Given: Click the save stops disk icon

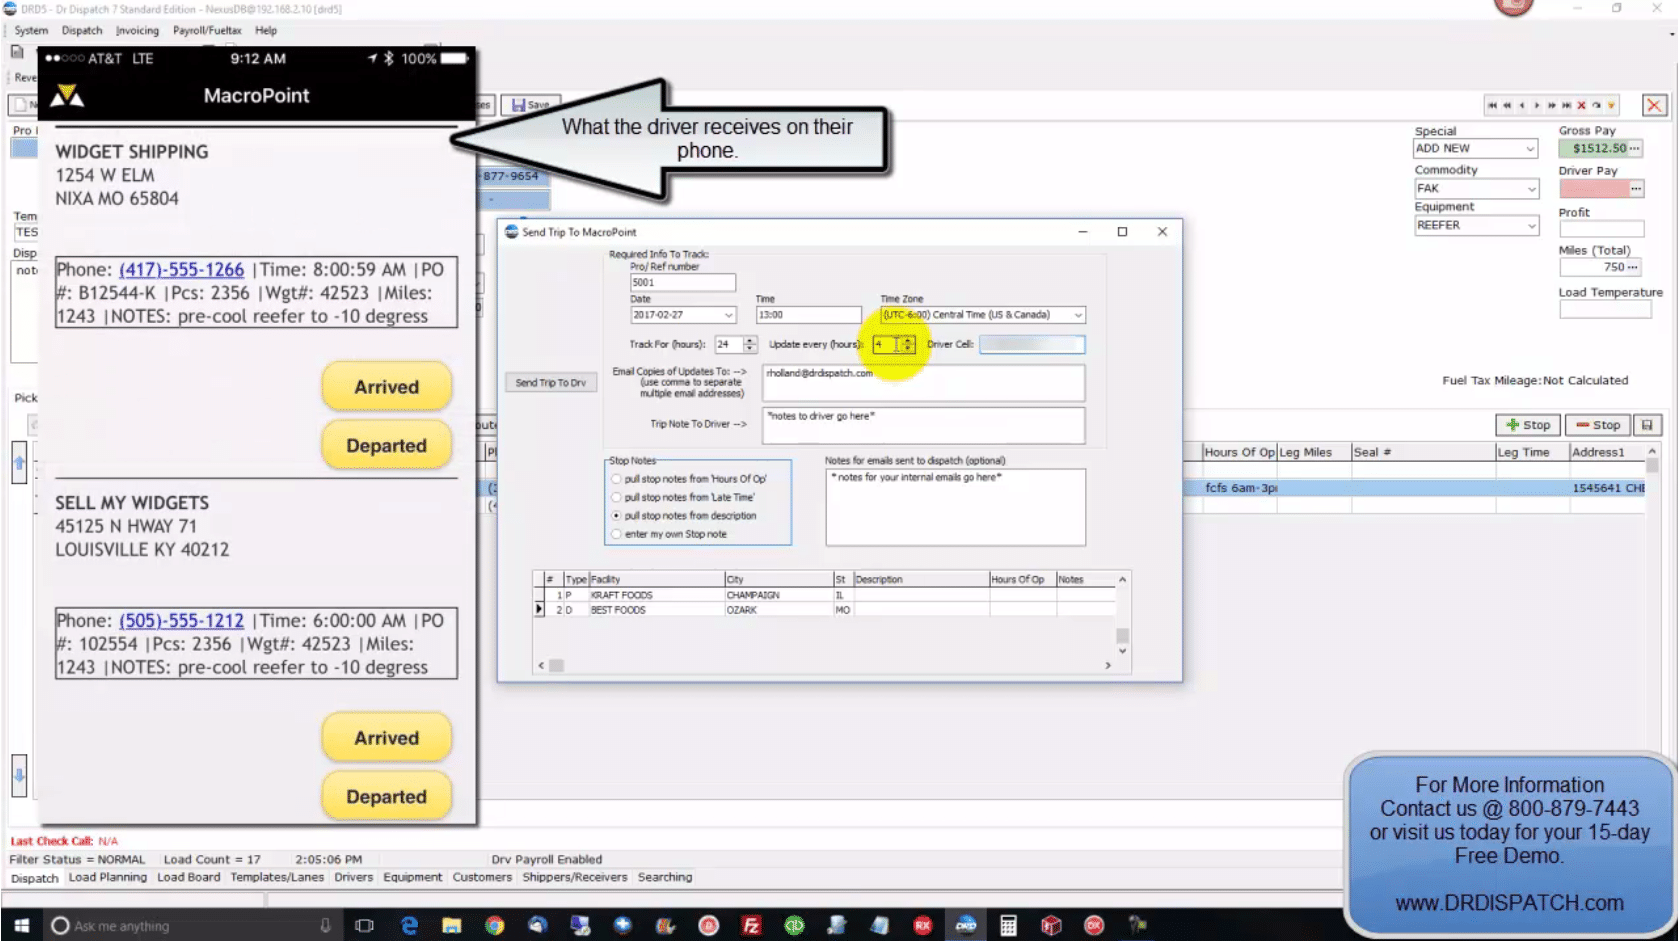Looking at the screenshot, I should (x=1647, y=425).
